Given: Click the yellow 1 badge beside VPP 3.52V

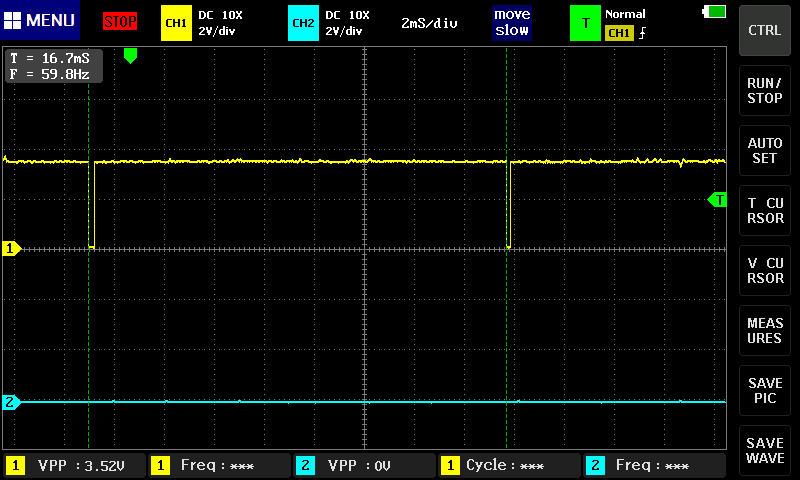Looking at the screenshot, I should tap(15, 465).
